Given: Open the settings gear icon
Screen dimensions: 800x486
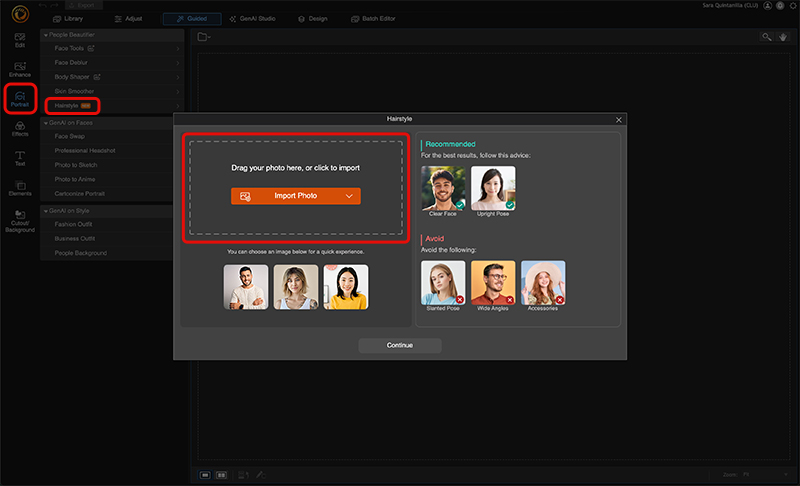Looking at the screenshot, I should (x=793, y=6).
